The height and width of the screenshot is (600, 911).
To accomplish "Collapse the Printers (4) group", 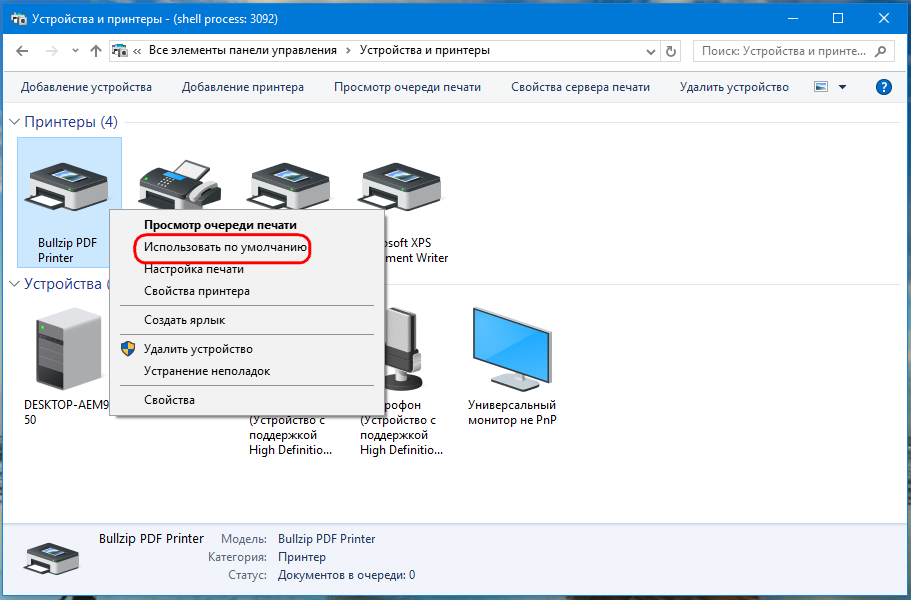I will click(x=15, y=122).
